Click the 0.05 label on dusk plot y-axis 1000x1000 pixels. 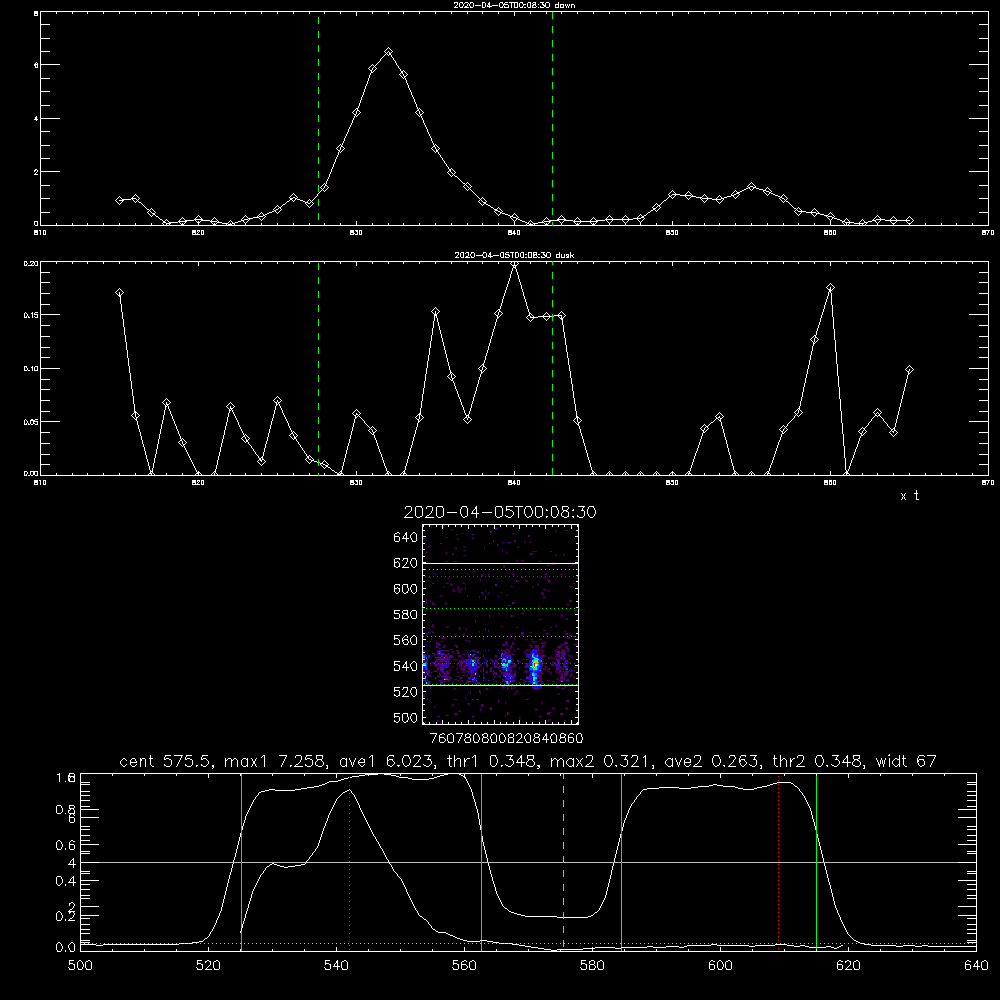[x=31, y=422]
